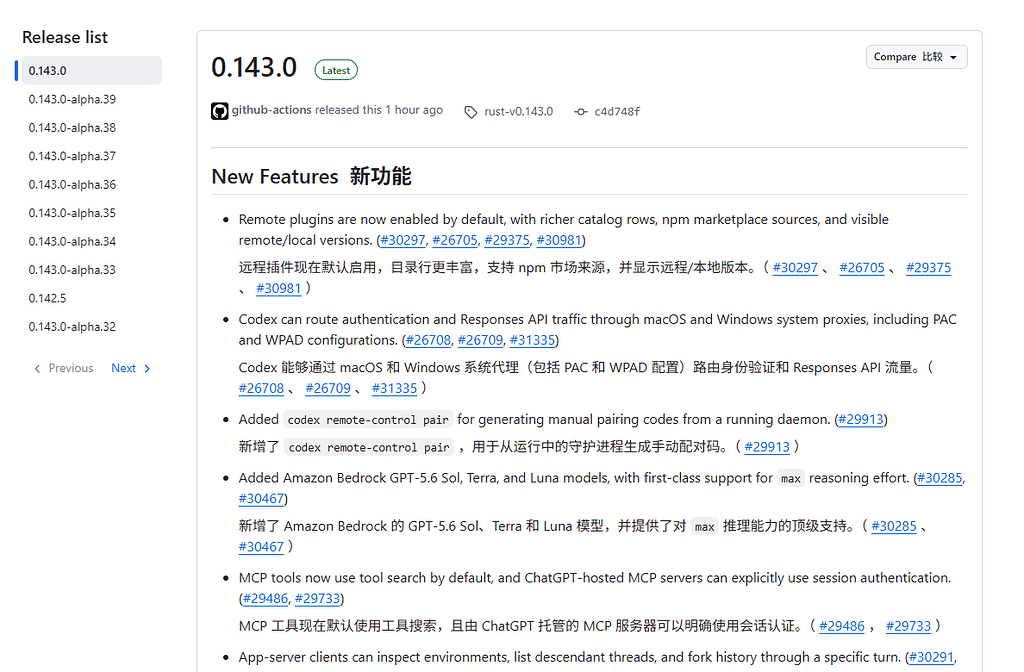Click the Next pagination chevron
This screenshot has height=672, width=1024.
[147, 368]
